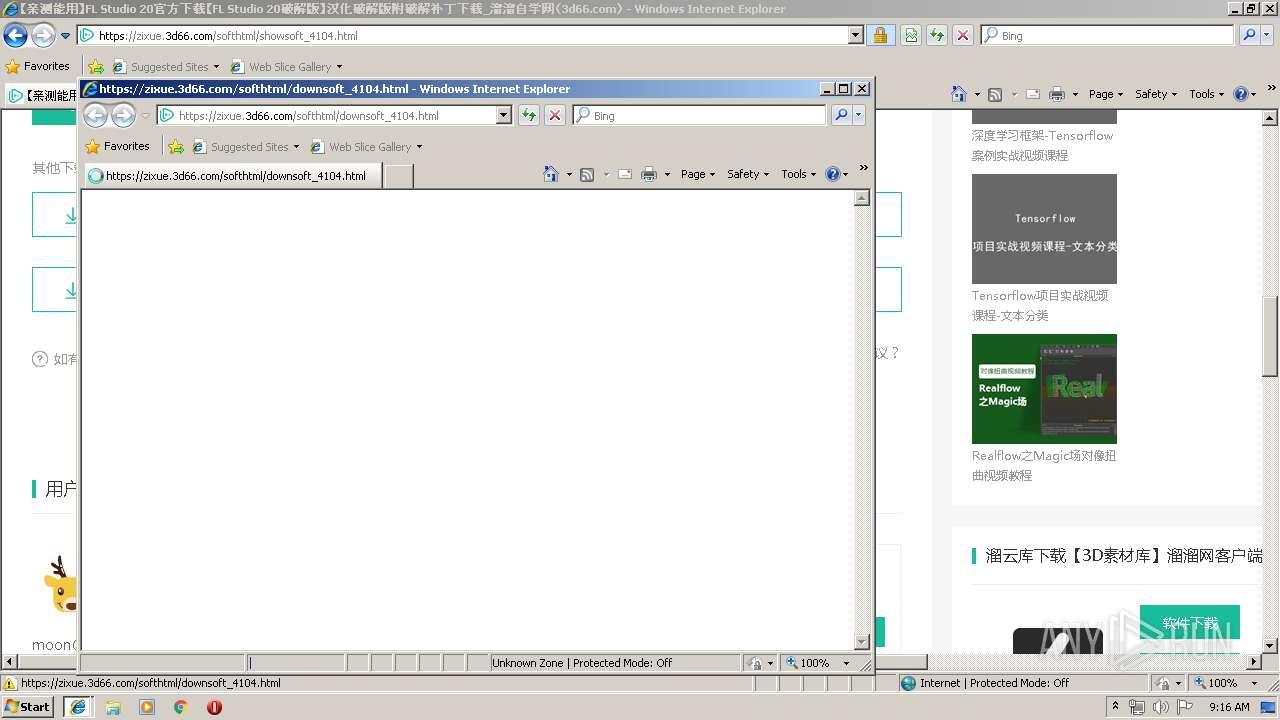1280x720 pixels.
Task: Click Favorites button in main window
Action: click(x=37, y=66)
